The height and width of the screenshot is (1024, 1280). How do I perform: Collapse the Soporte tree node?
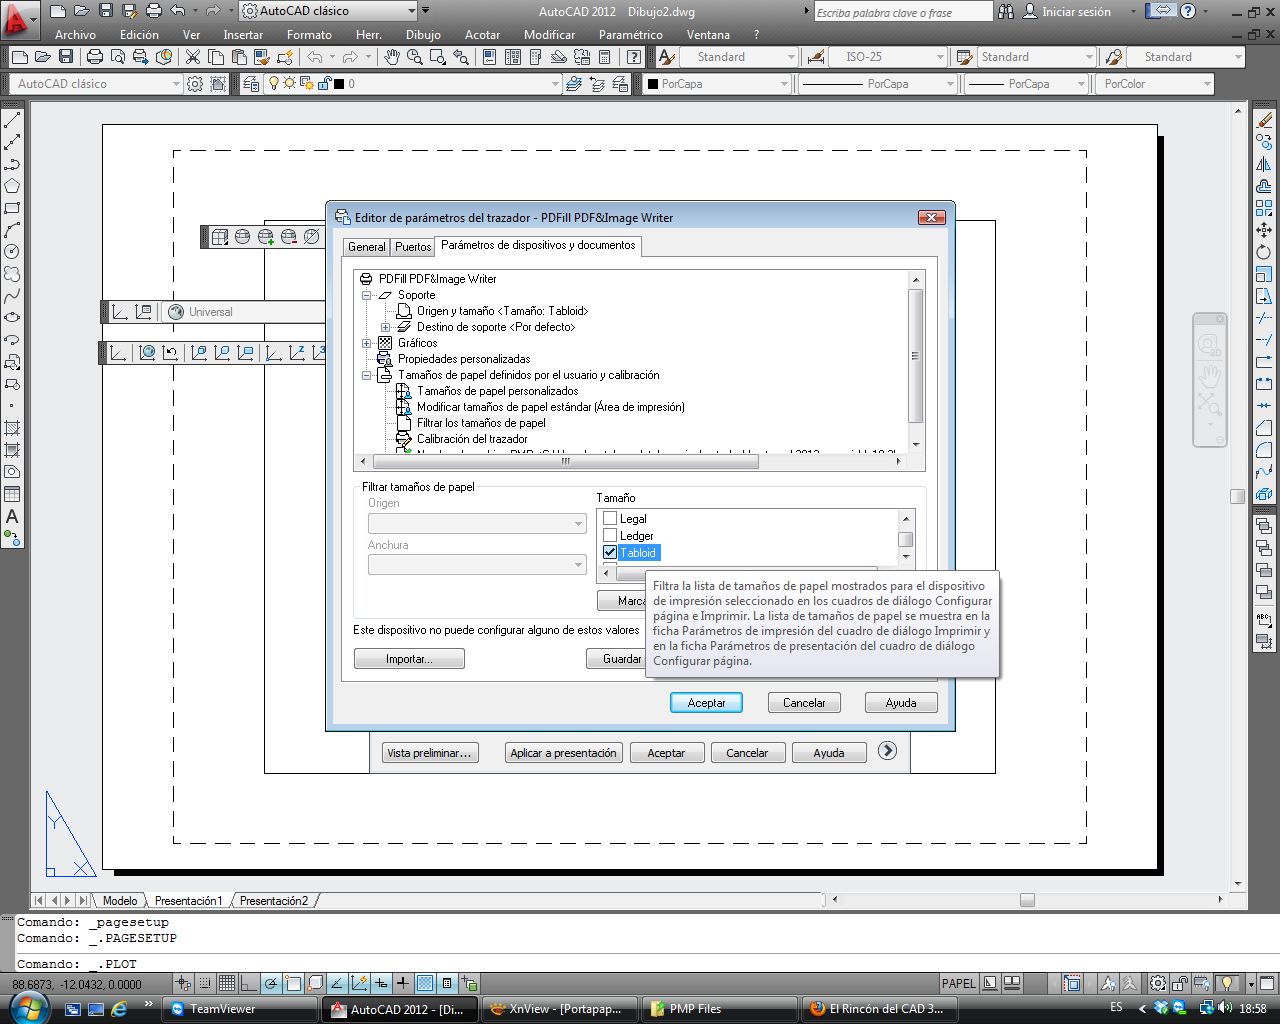click(367, 295)
